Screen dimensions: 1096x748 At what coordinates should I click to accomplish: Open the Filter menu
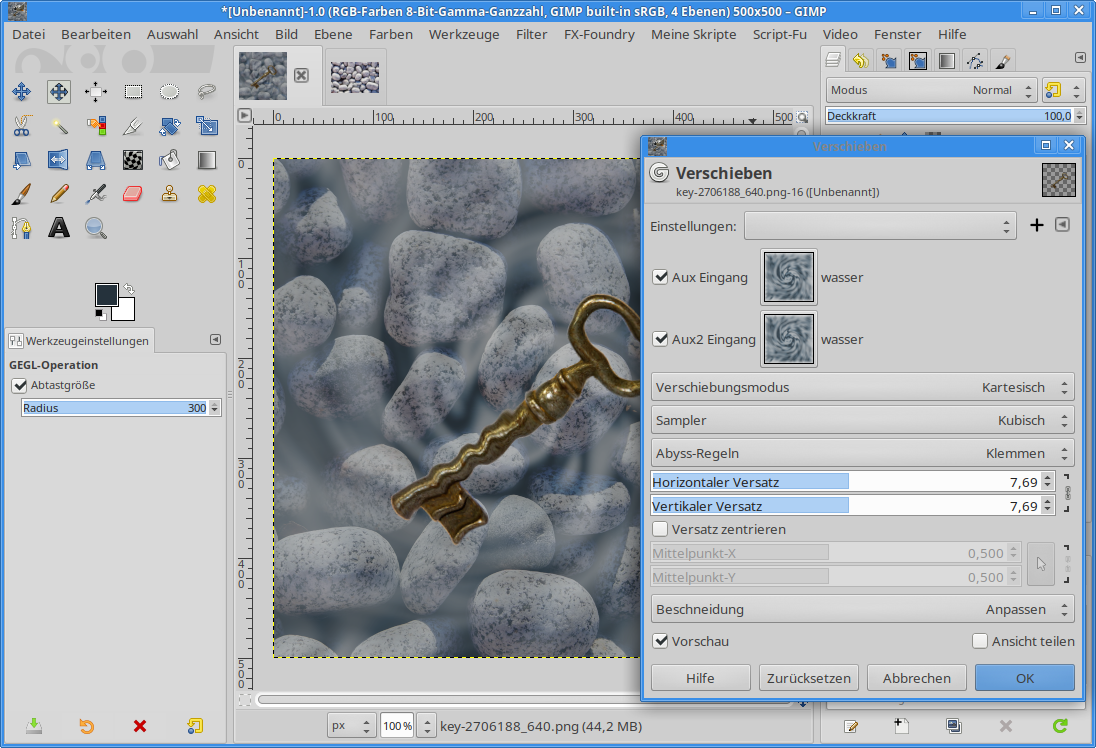tap(531, 34)
